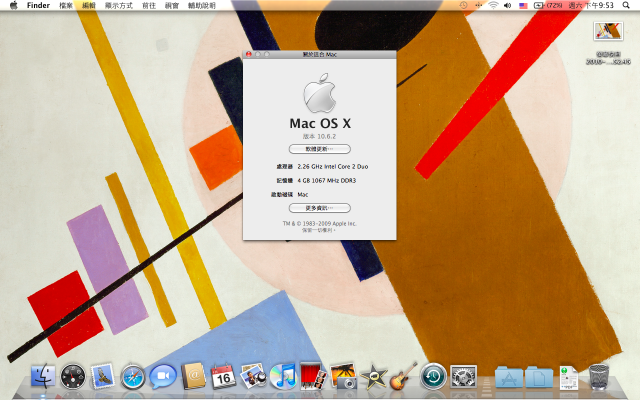Open the volume control in menu bar
Screen dimensions: 640x400
click(x=508, y=5)
